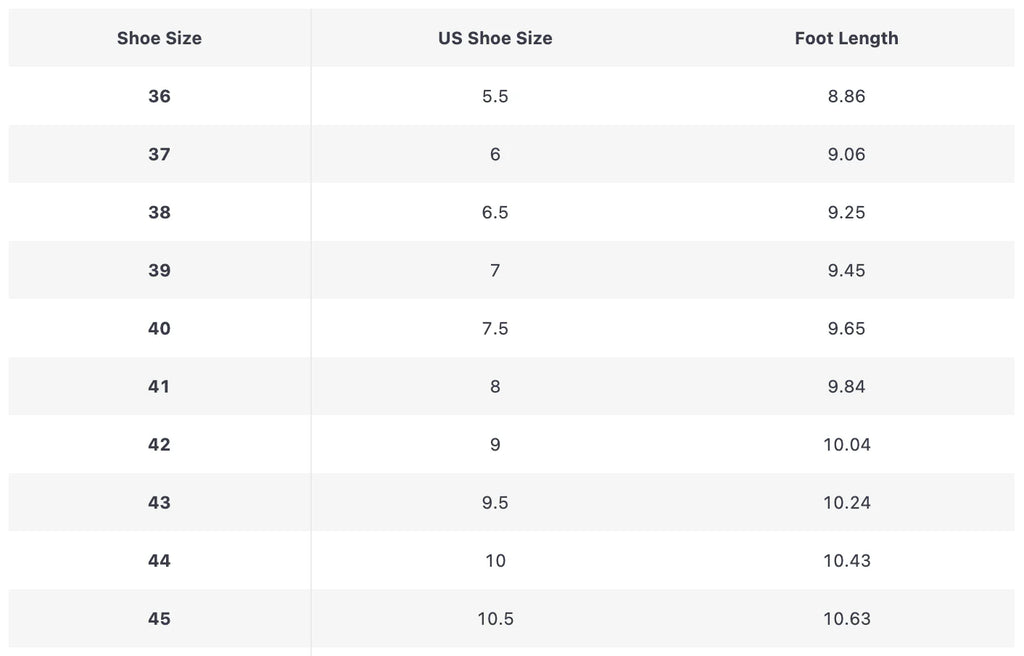Screen dimensions: 1024x656
Task: Select shoe size 36 row label
Action: (159, 96)
